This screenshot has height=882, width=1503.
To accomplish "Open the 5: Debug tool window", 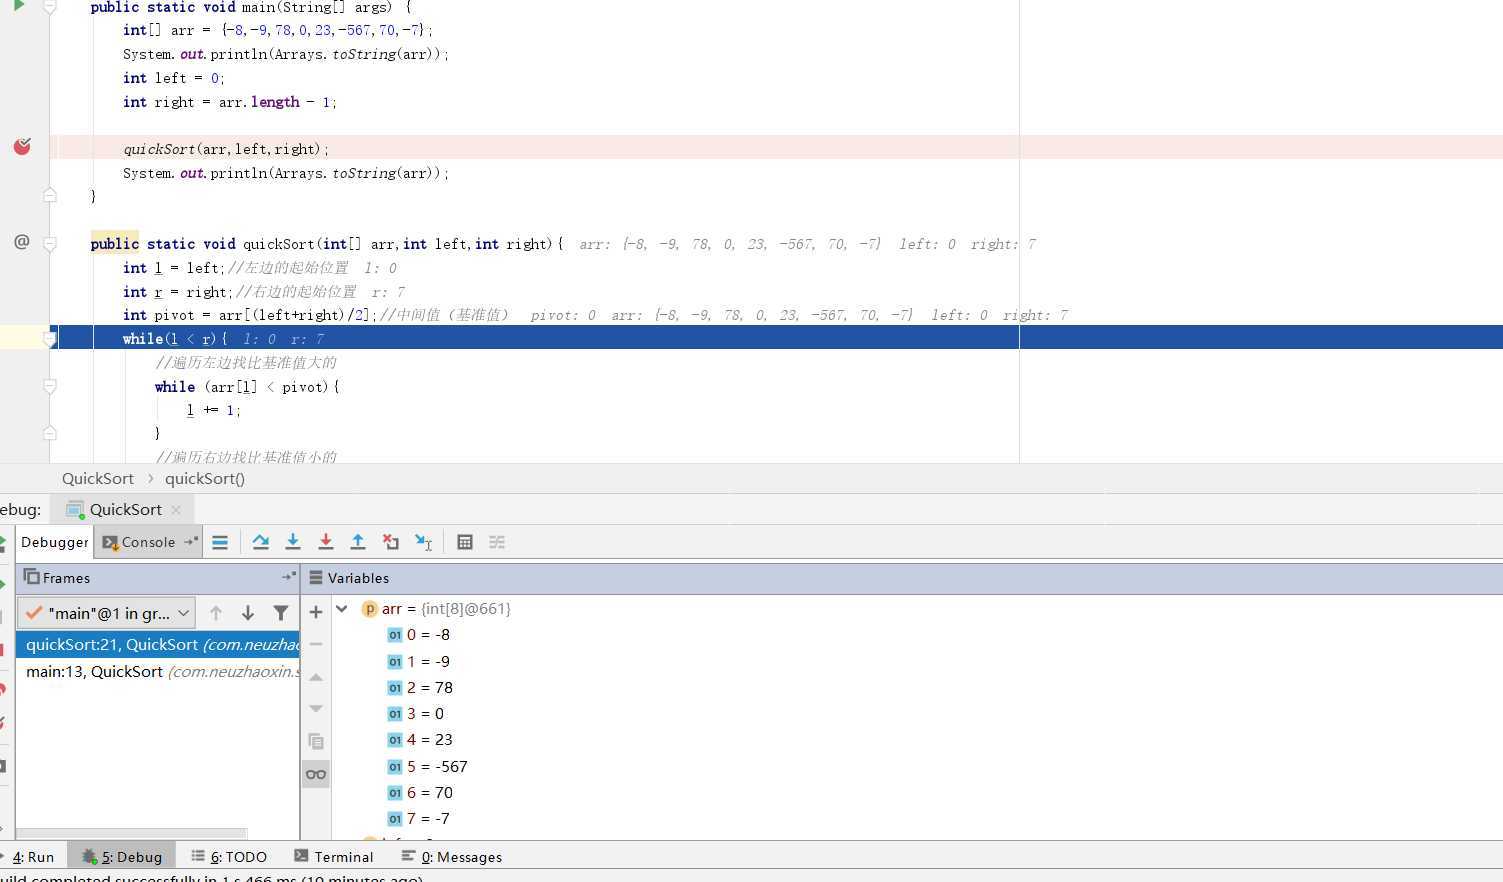I will point(122,857).
